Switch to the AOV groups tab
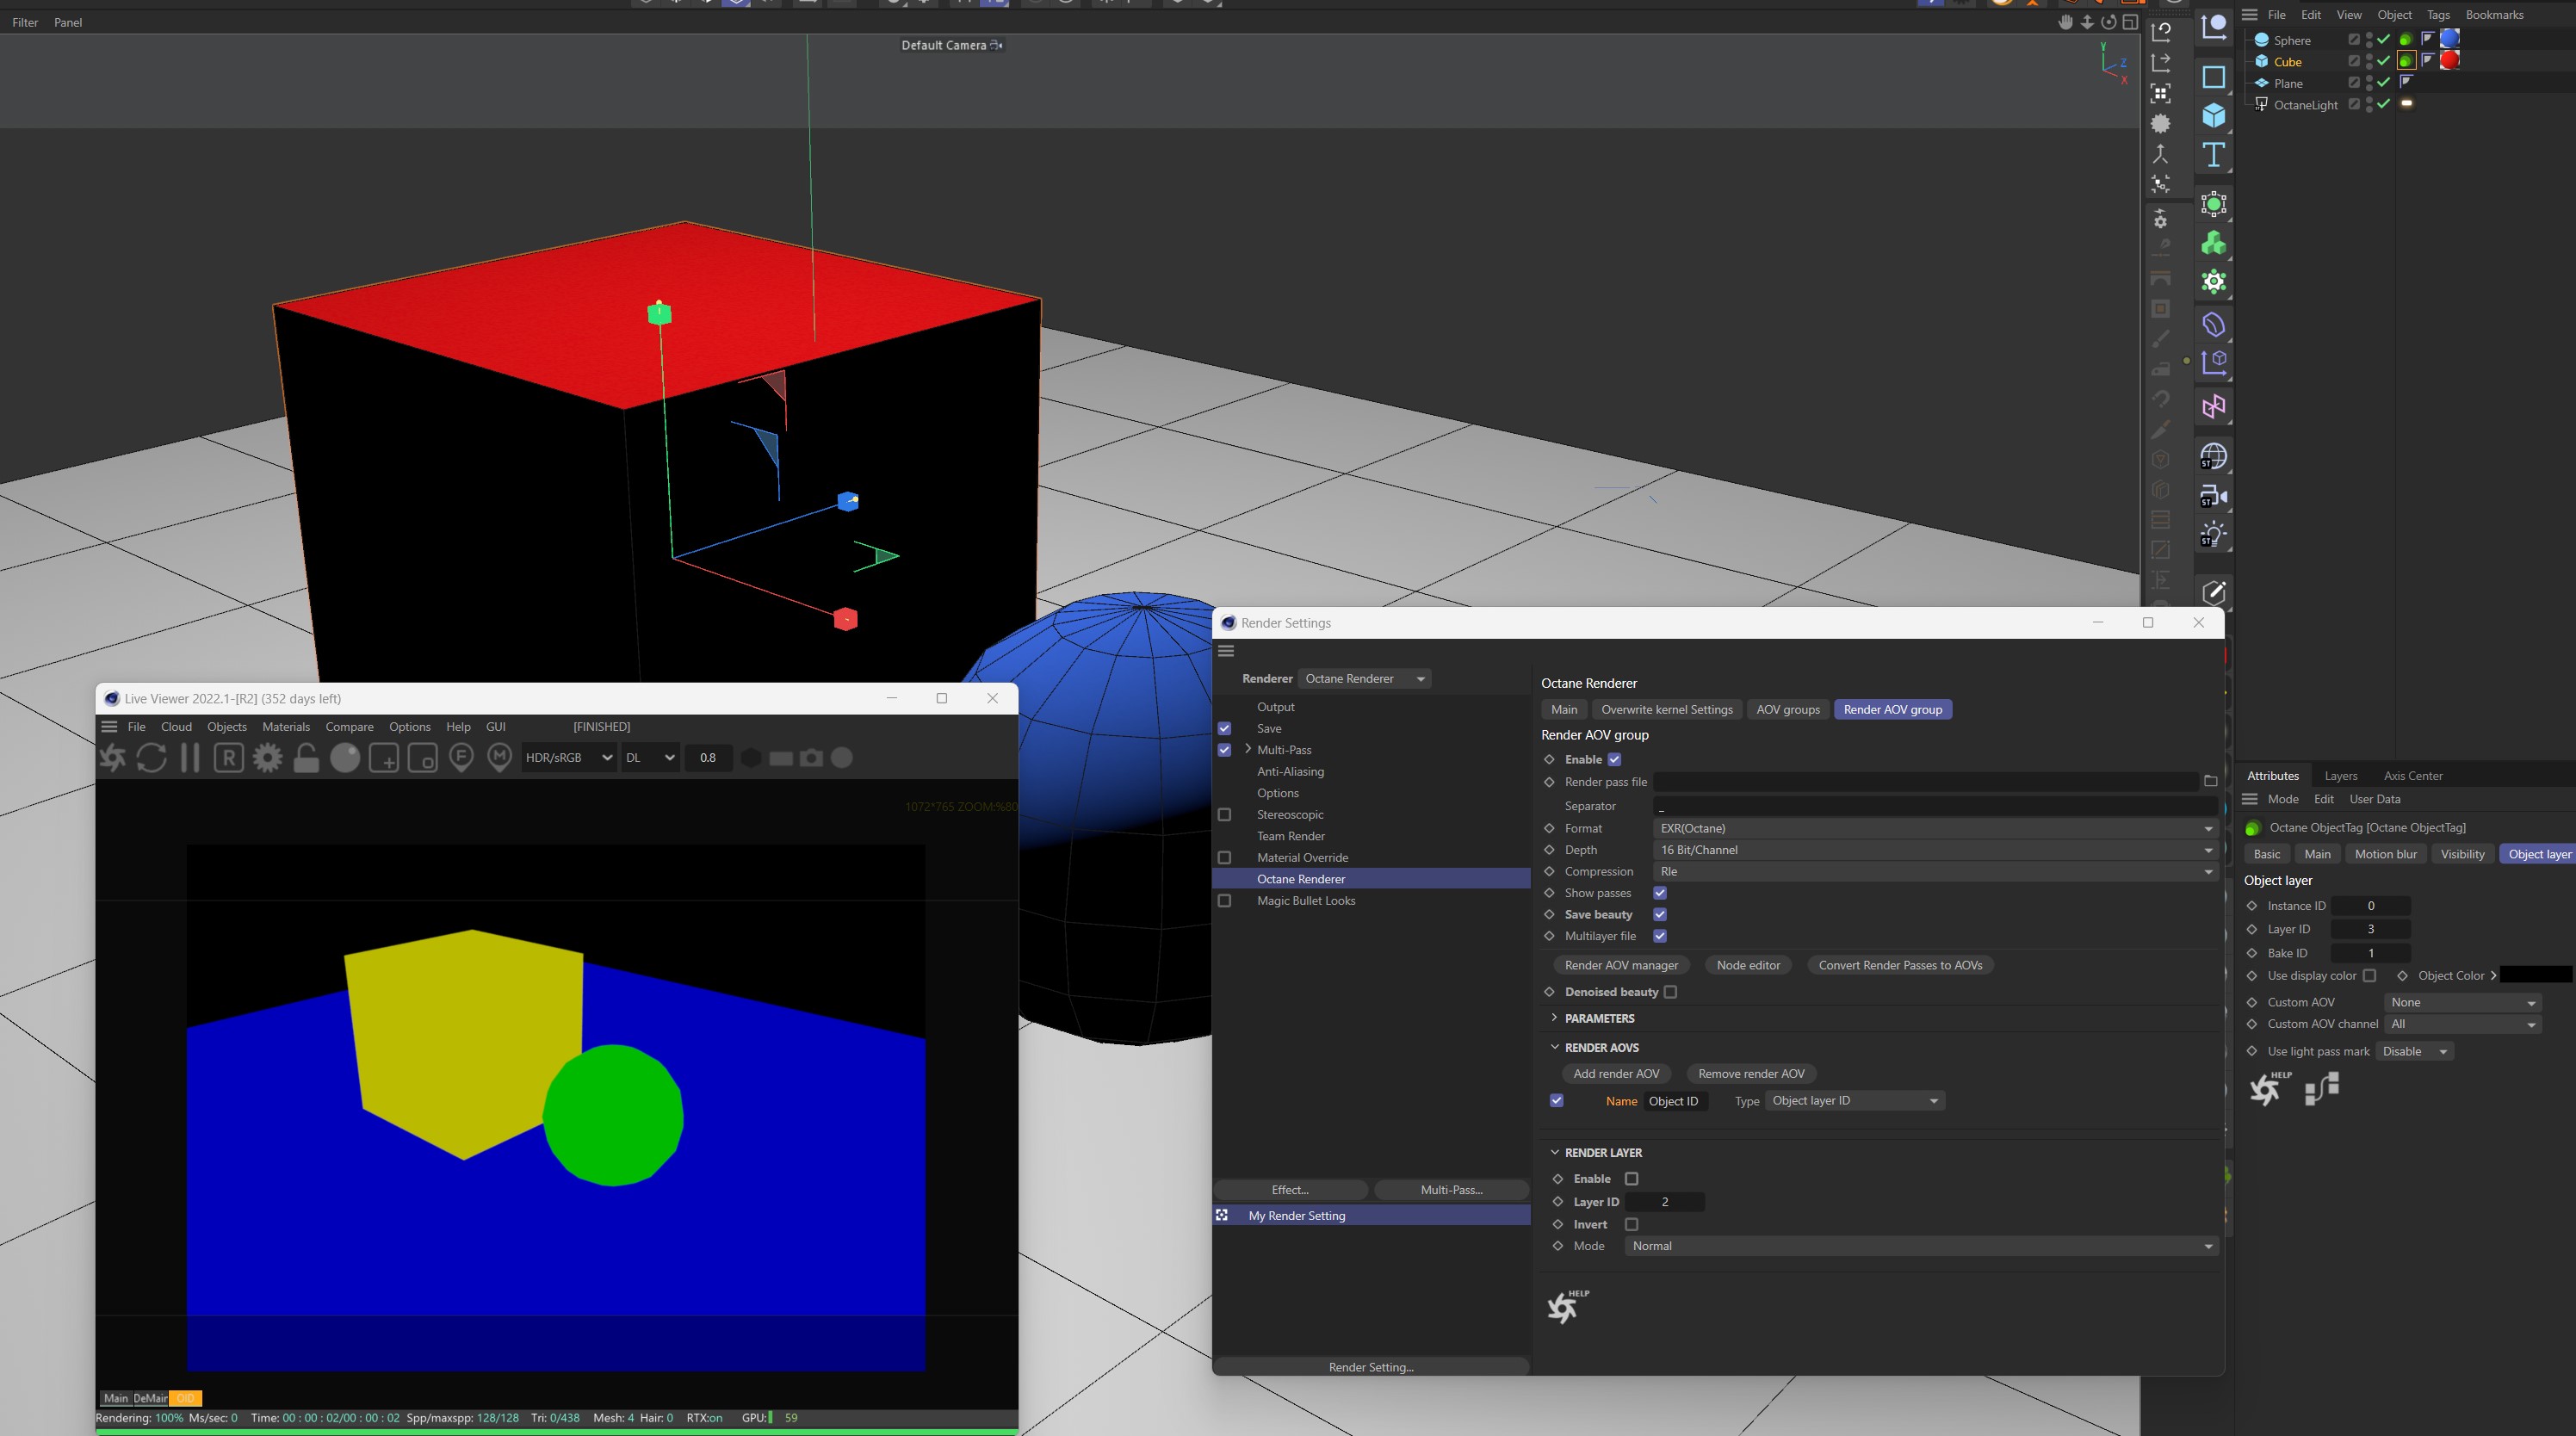 pyautogui.click(x=1787, y=709)
